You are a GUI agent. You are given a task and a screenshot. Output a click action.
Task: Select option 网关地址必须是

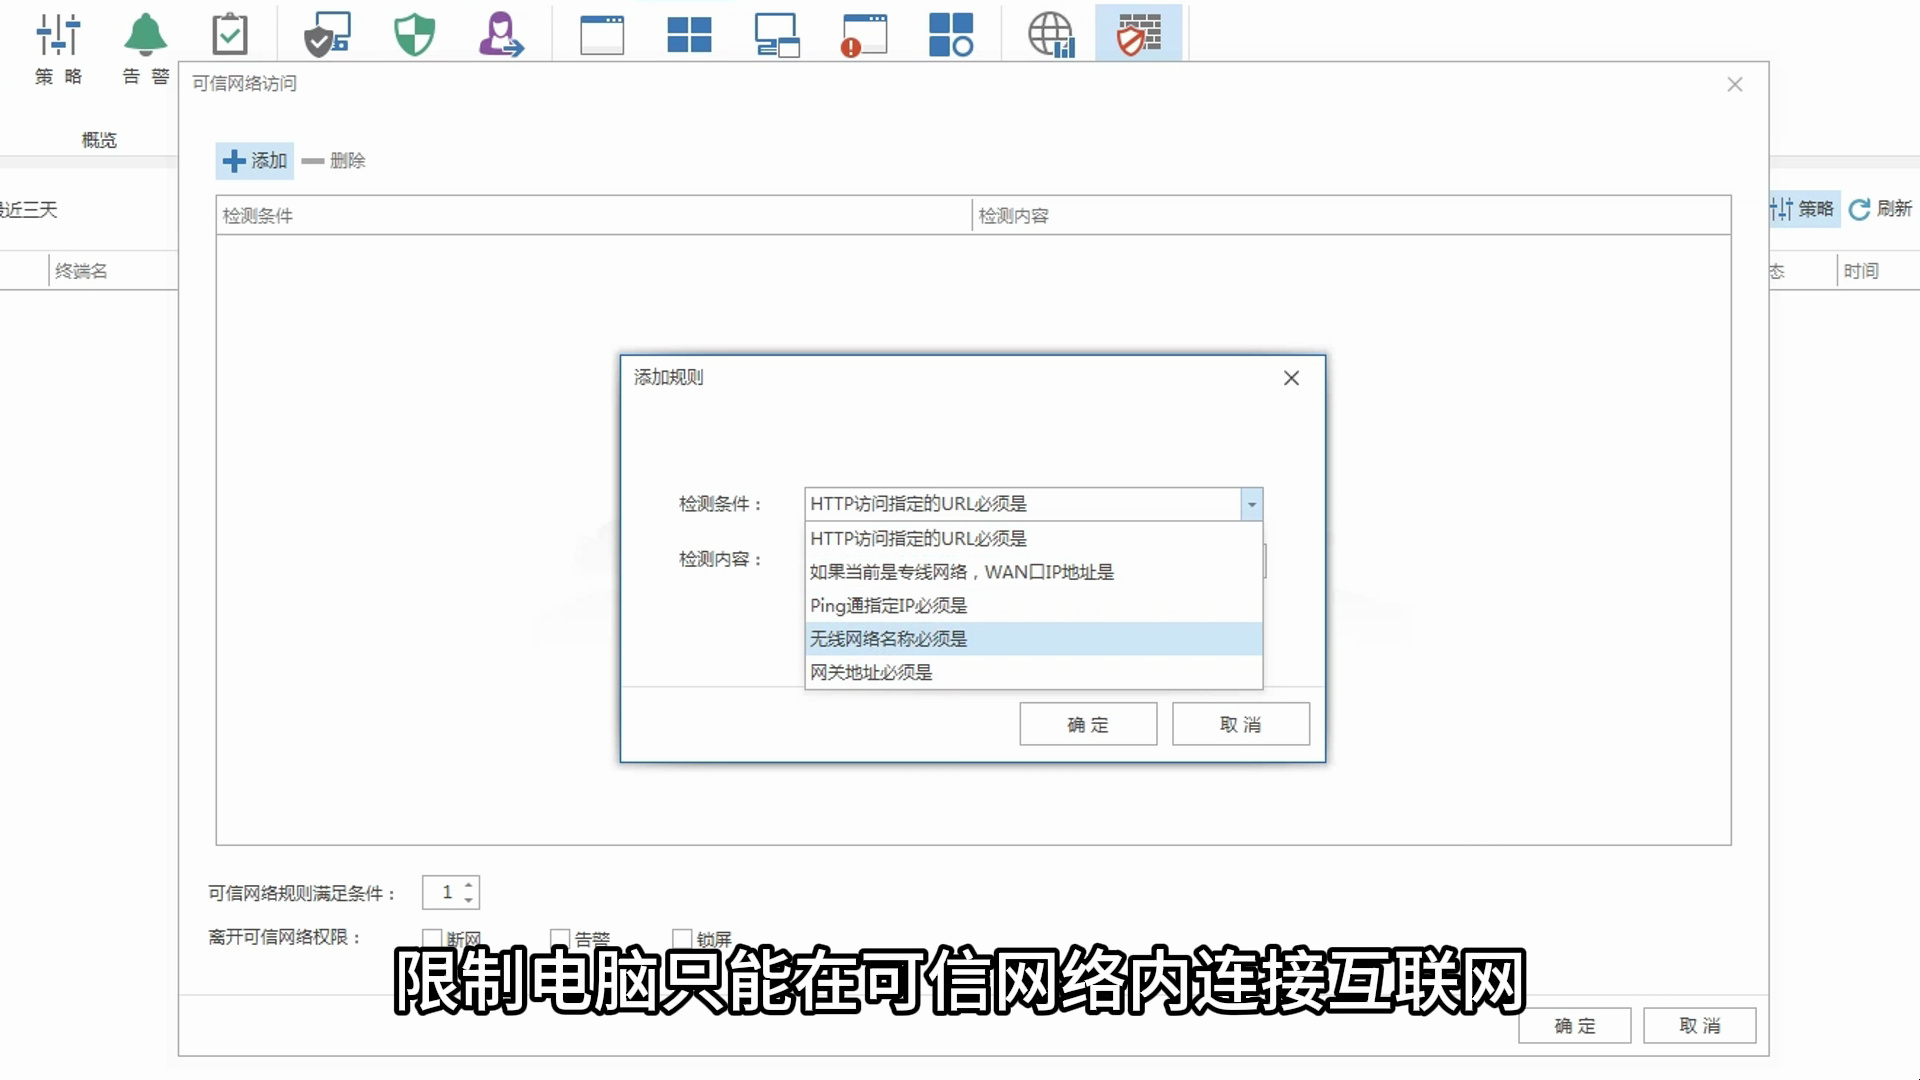coord(1034,672)
